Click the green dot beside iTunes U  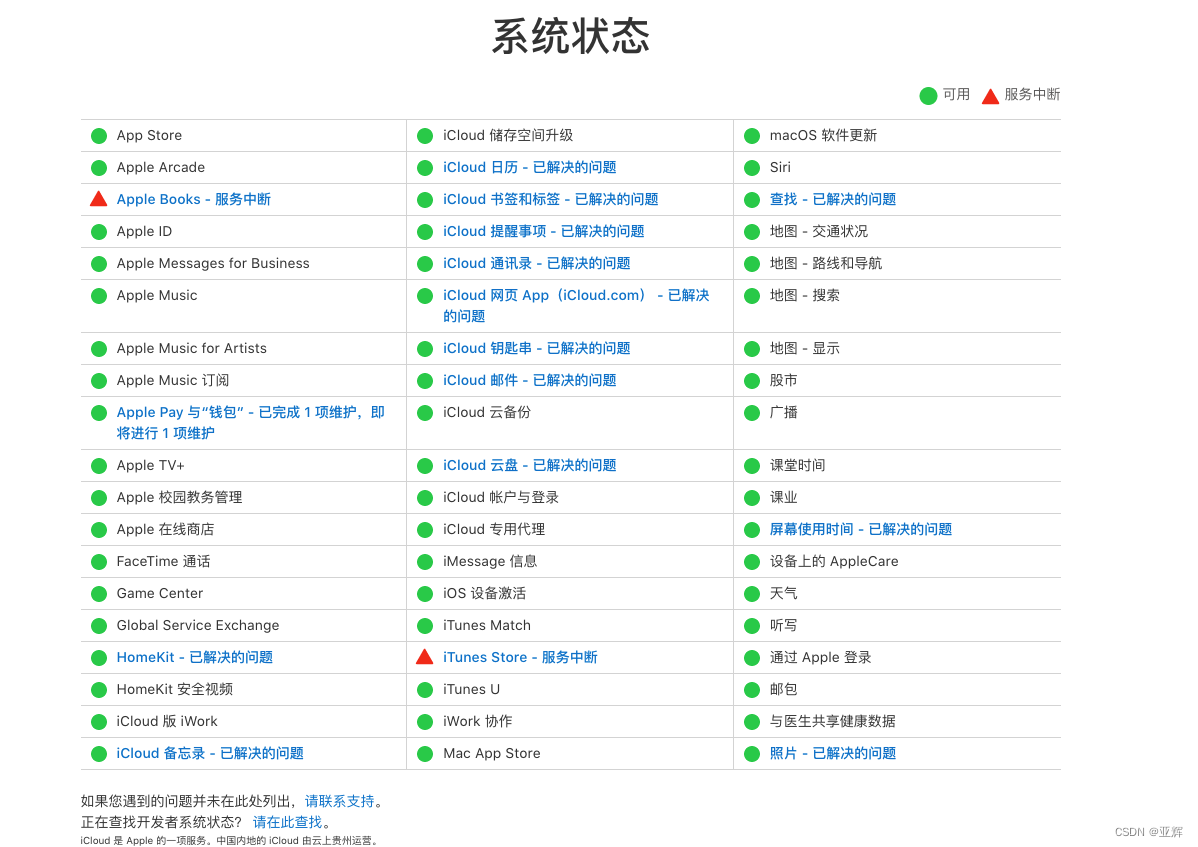[426, 690]
